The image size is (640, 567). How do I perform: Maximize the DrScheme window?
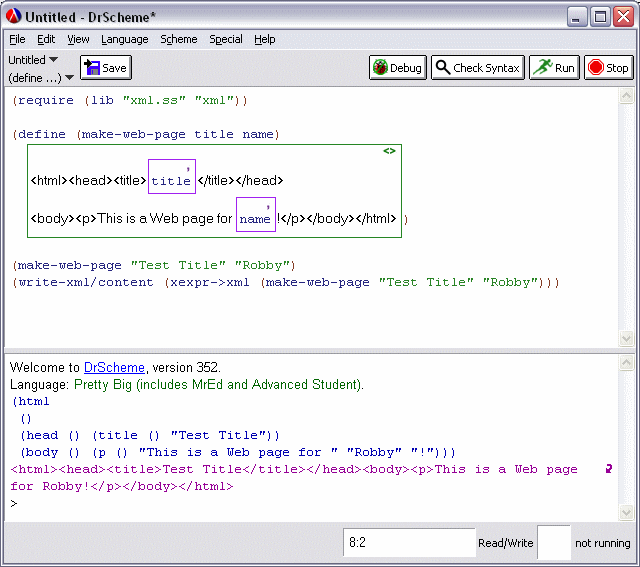(600, 17)
